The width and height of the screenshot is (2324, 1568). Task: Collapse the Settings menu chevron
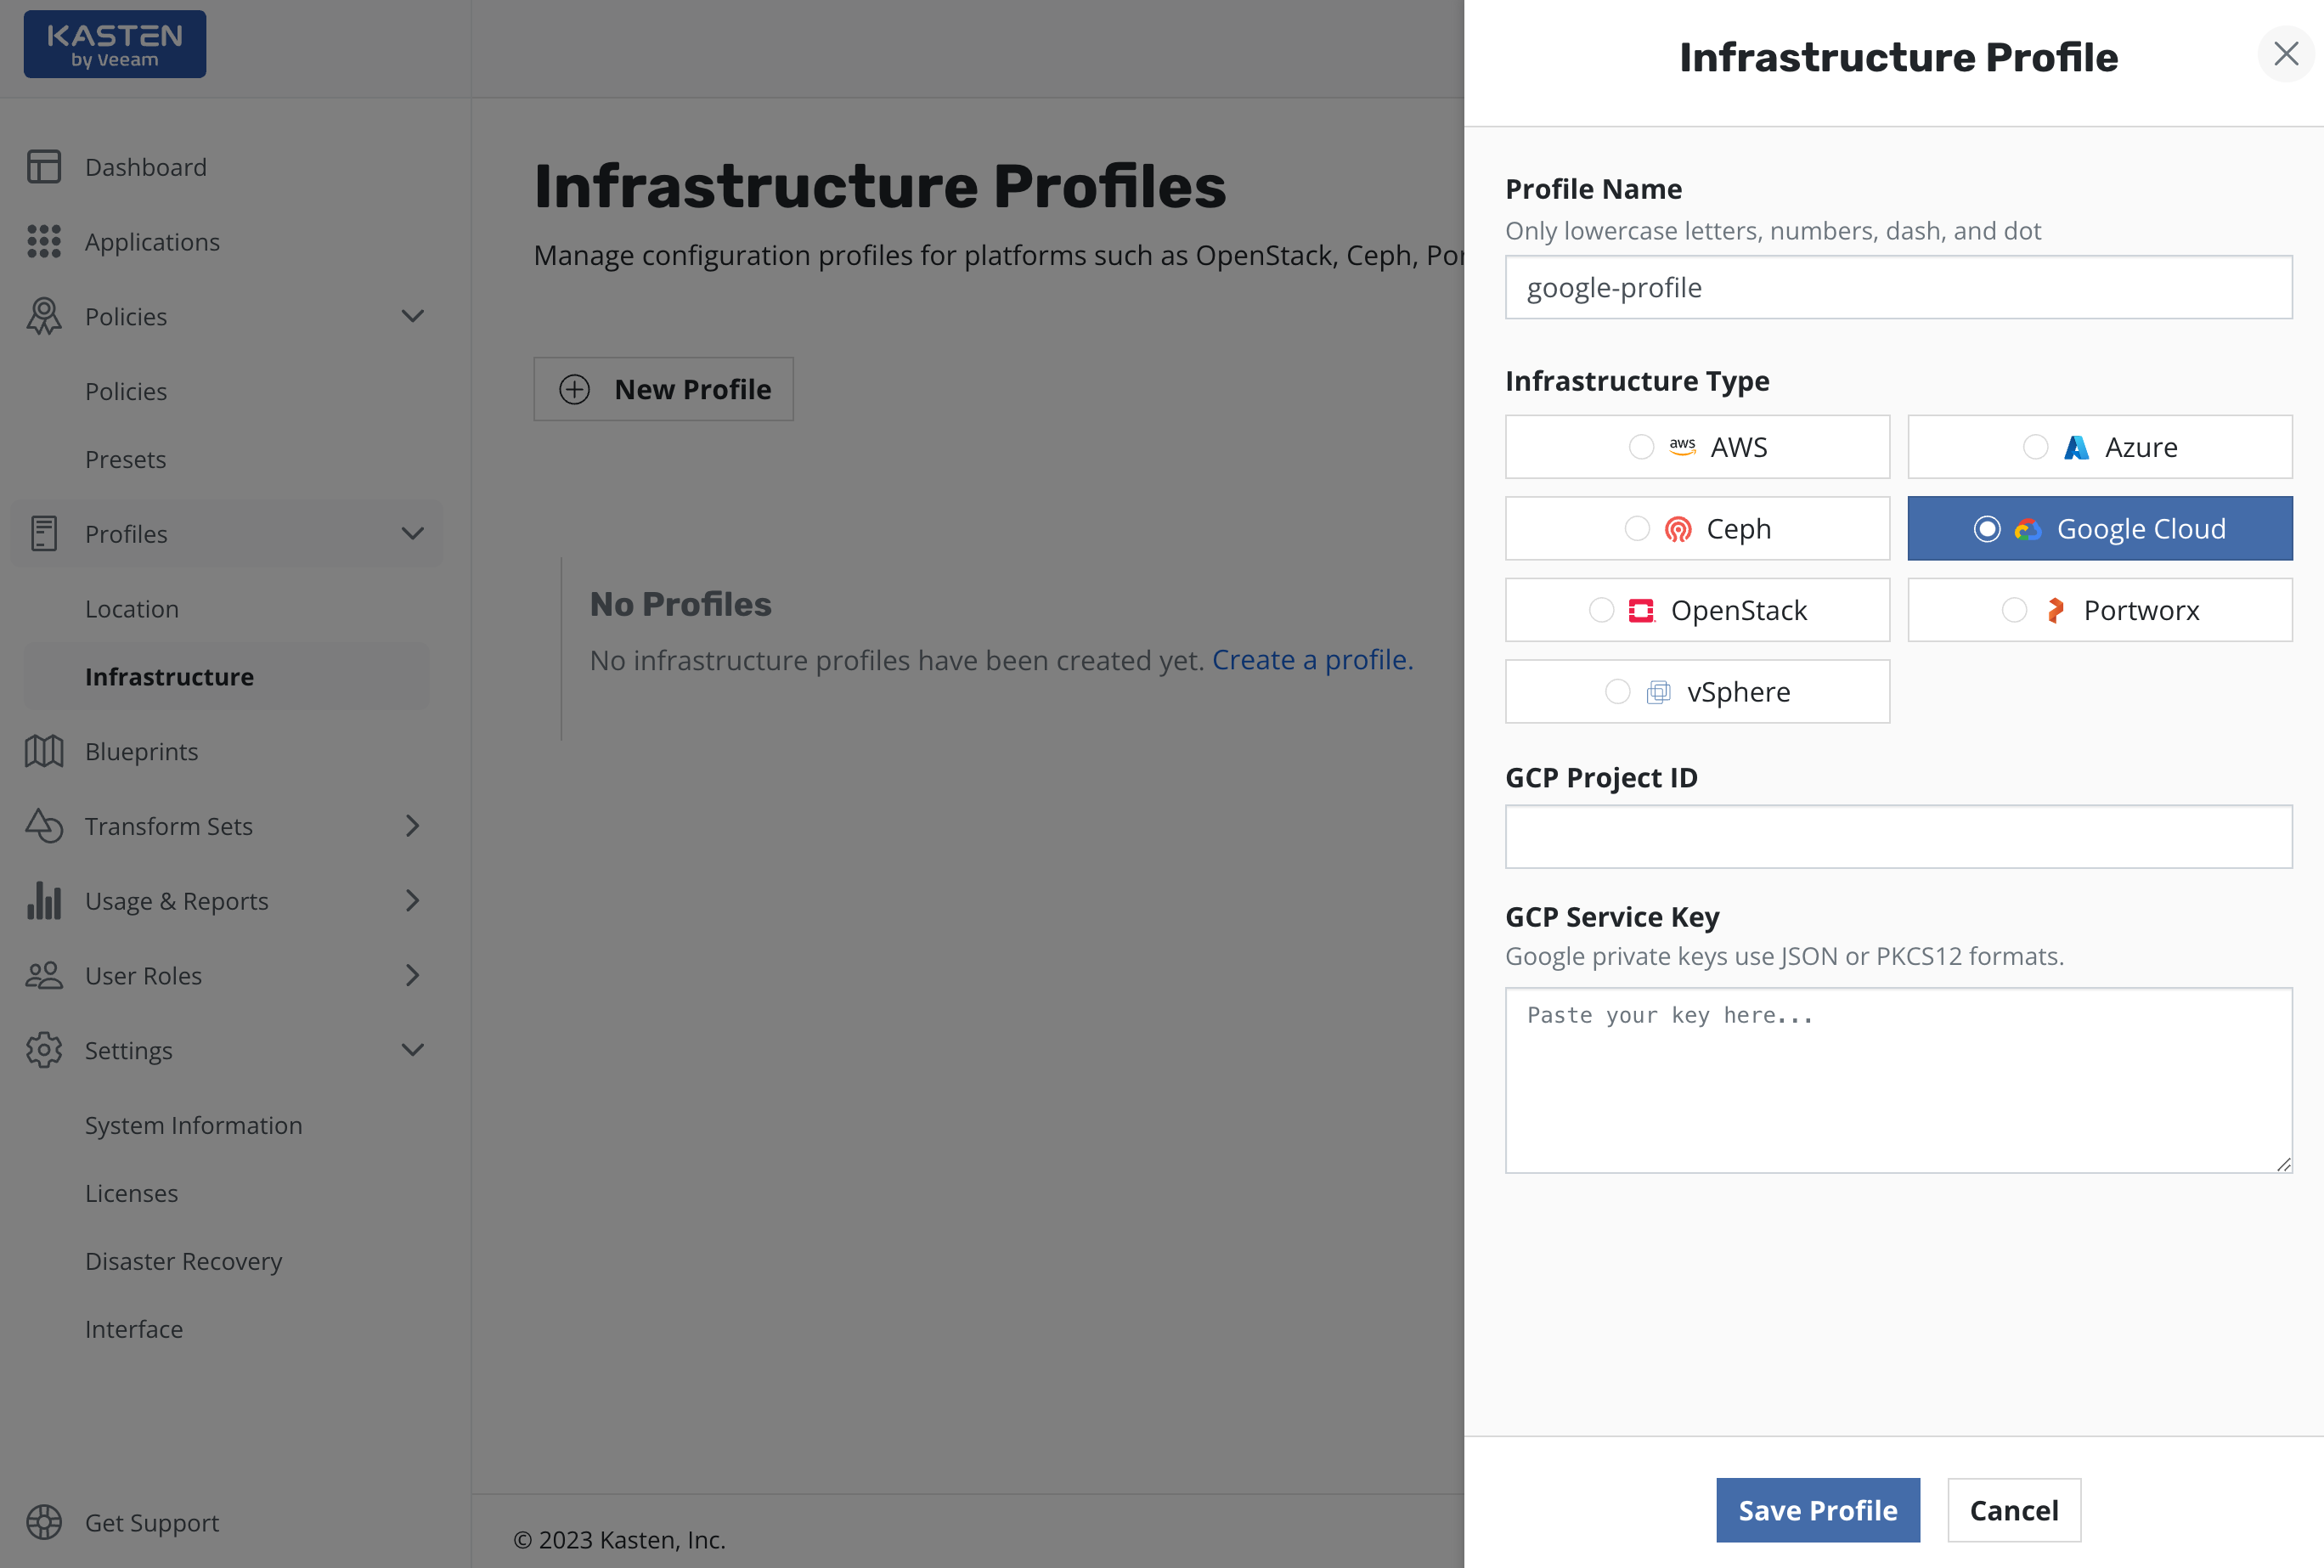tap(413, 1050)
